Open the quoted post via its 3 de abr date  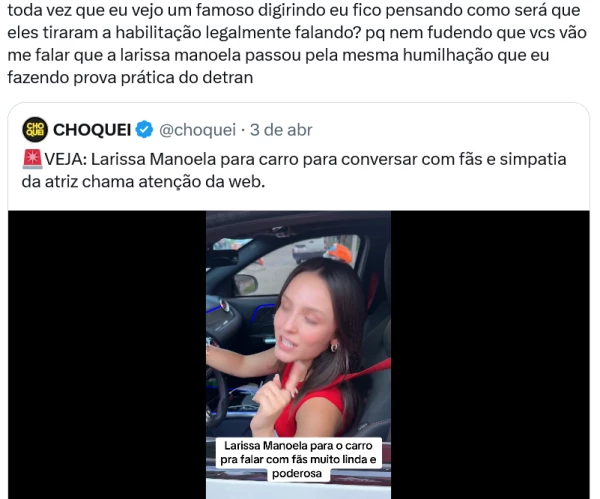[281, 130]
